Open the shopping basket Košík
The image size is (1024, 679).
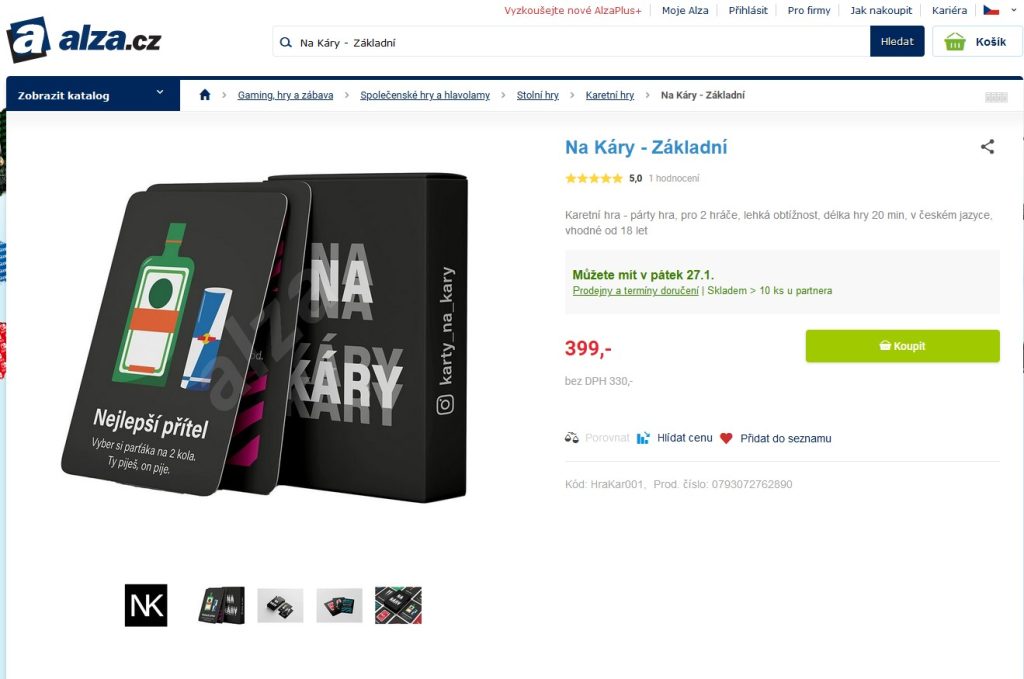coord(977,42)
